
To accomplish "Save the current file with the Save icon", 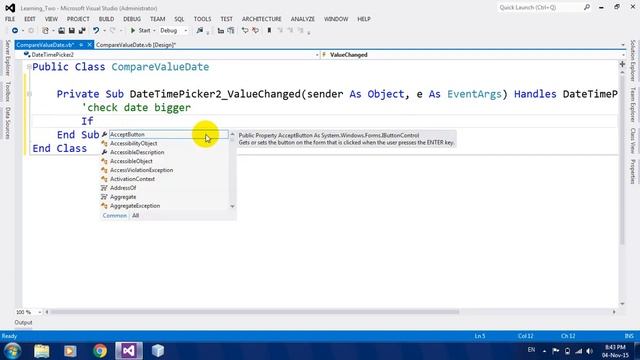I will point(71,31).
